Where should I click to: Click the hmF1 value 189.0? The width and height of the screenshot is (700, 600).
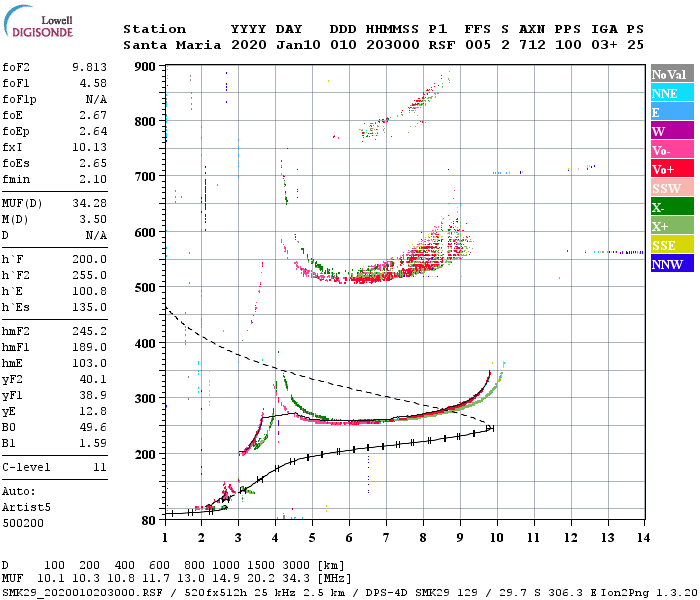pyautogui.click(x=89, y=347)
